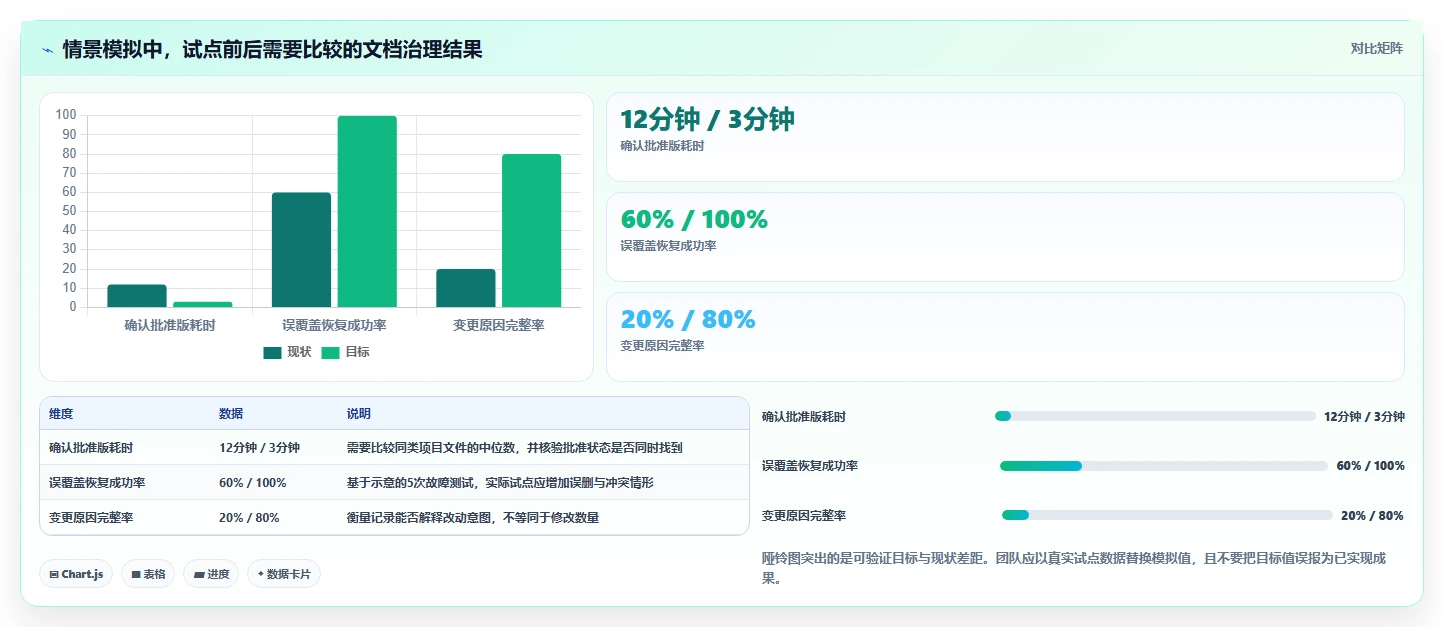Click progress row label 误覆盖恢复成功率
1444x627 pixels.
coord(810,466)
